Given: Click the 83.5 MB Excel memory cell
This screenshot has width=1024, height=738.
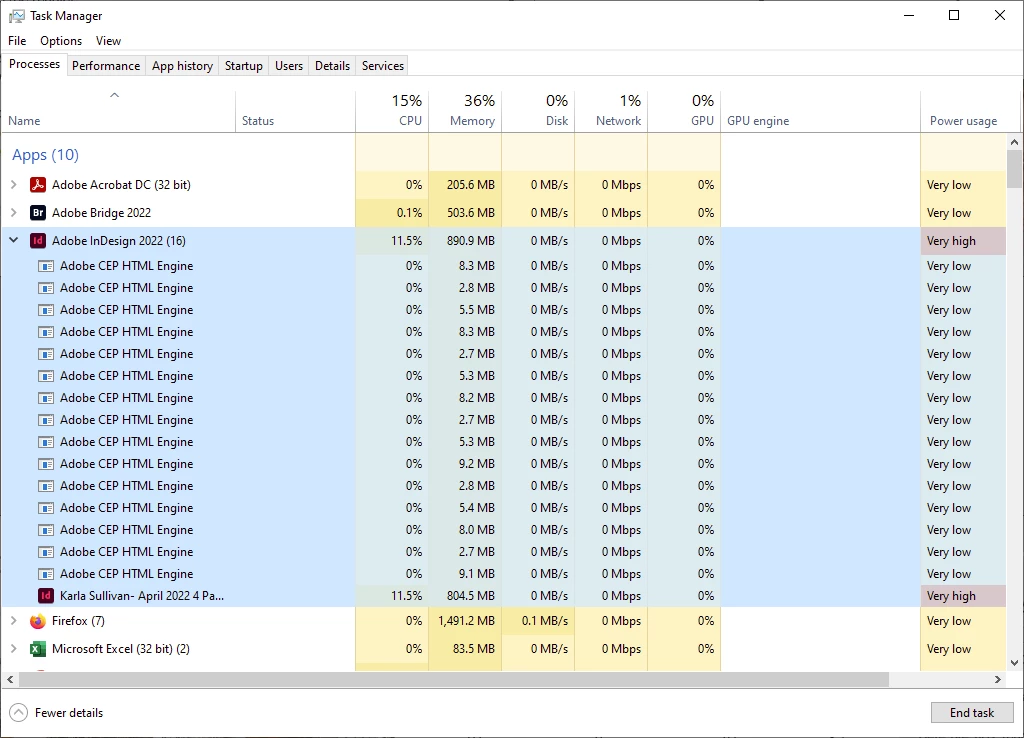Looking at the screenshot, I should click(x=466, y=649).
